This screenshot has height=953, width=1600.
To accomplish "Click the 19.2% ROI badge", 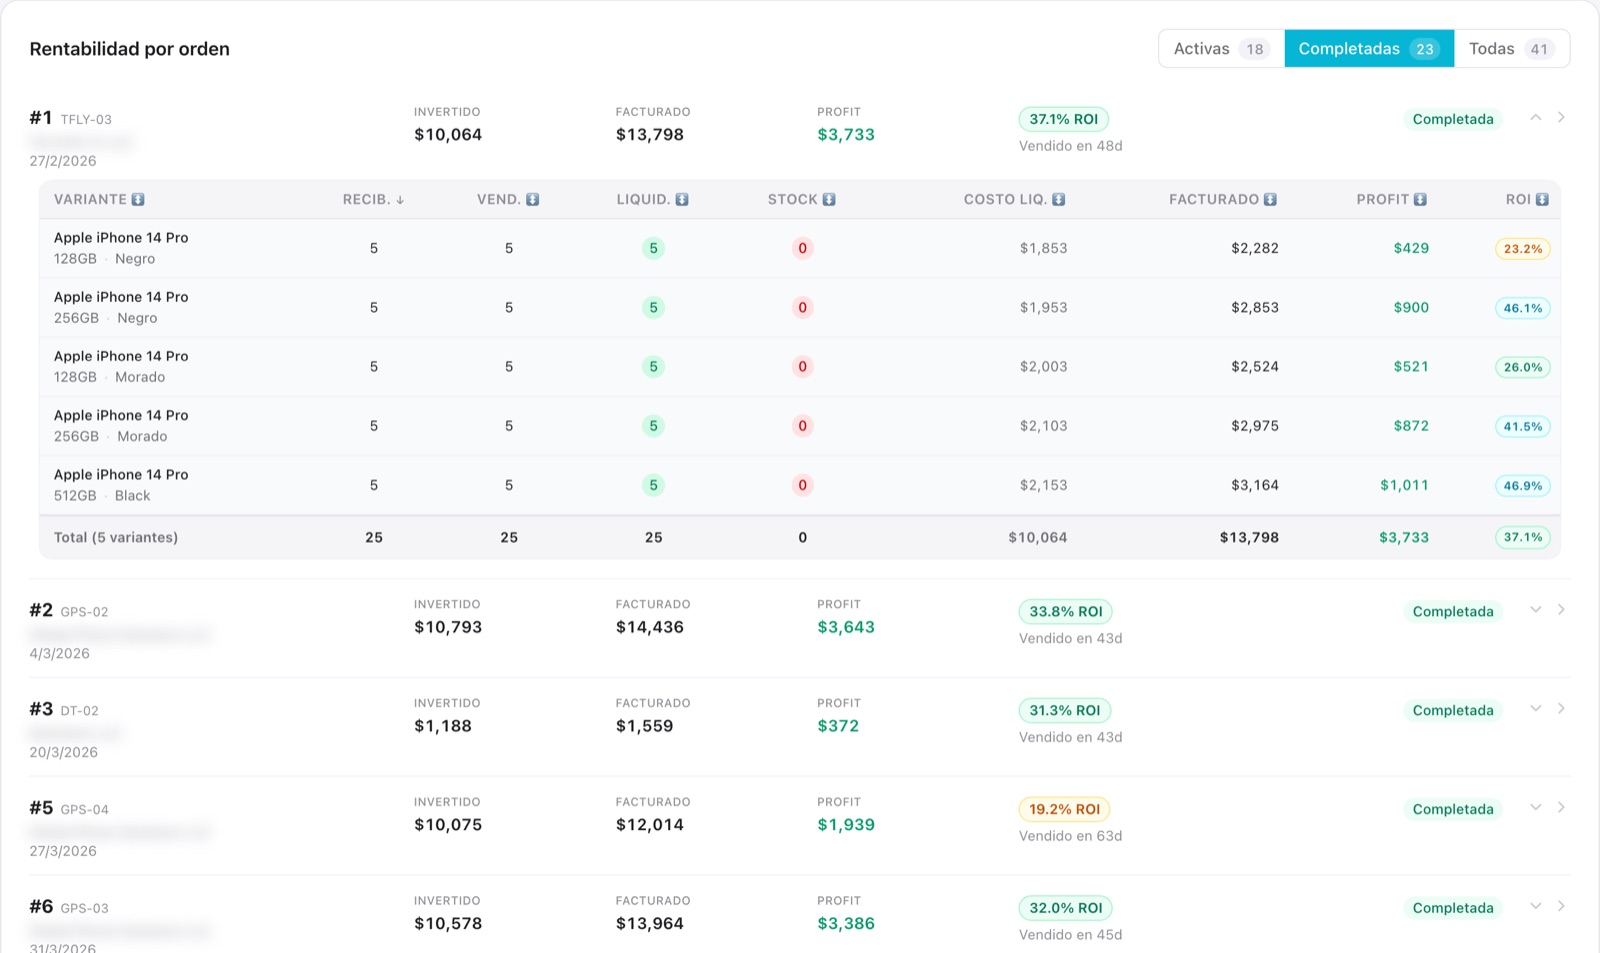I will 1065,810.
